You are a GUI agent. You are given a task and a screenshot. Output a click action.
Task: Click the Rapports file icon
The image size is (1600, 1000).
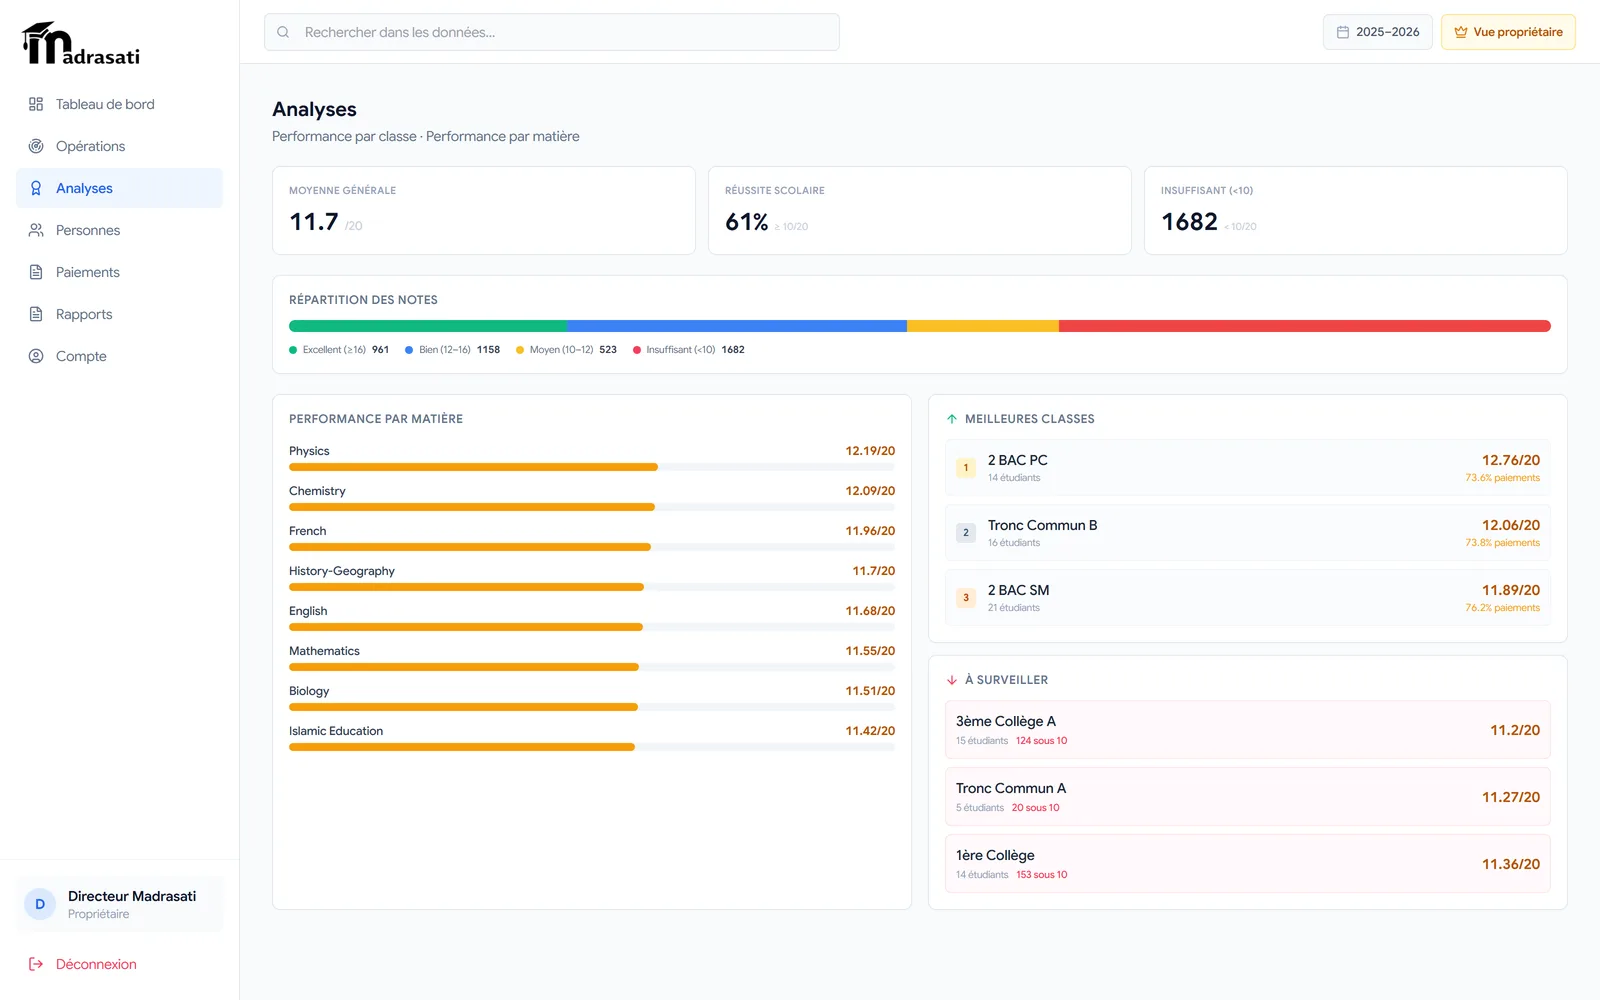(x=36, y=314)
